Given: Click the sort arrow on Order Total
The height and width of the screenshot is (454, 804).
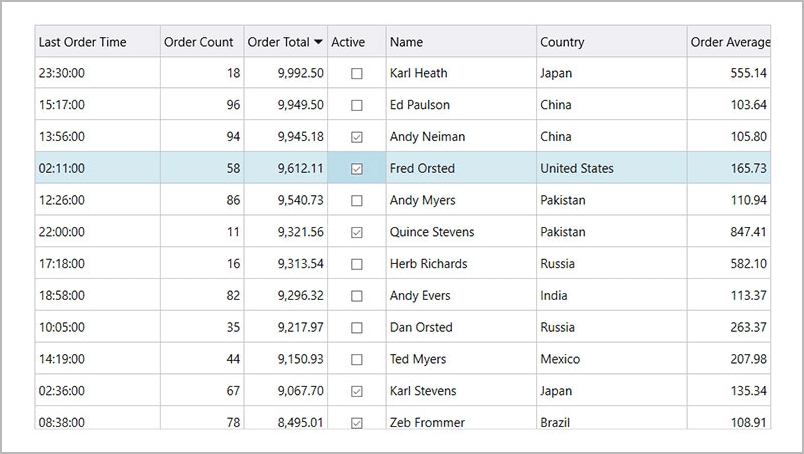Looking at the screenshot, I should click(318, 42).
